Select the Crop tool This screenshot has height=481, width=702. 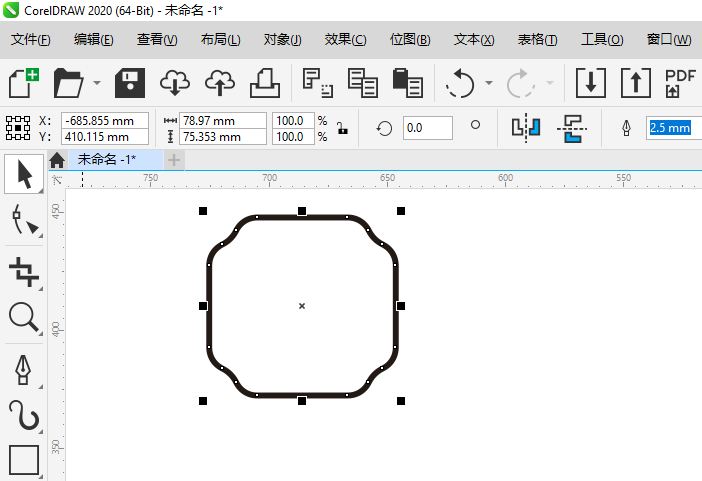tap(24, 271)
